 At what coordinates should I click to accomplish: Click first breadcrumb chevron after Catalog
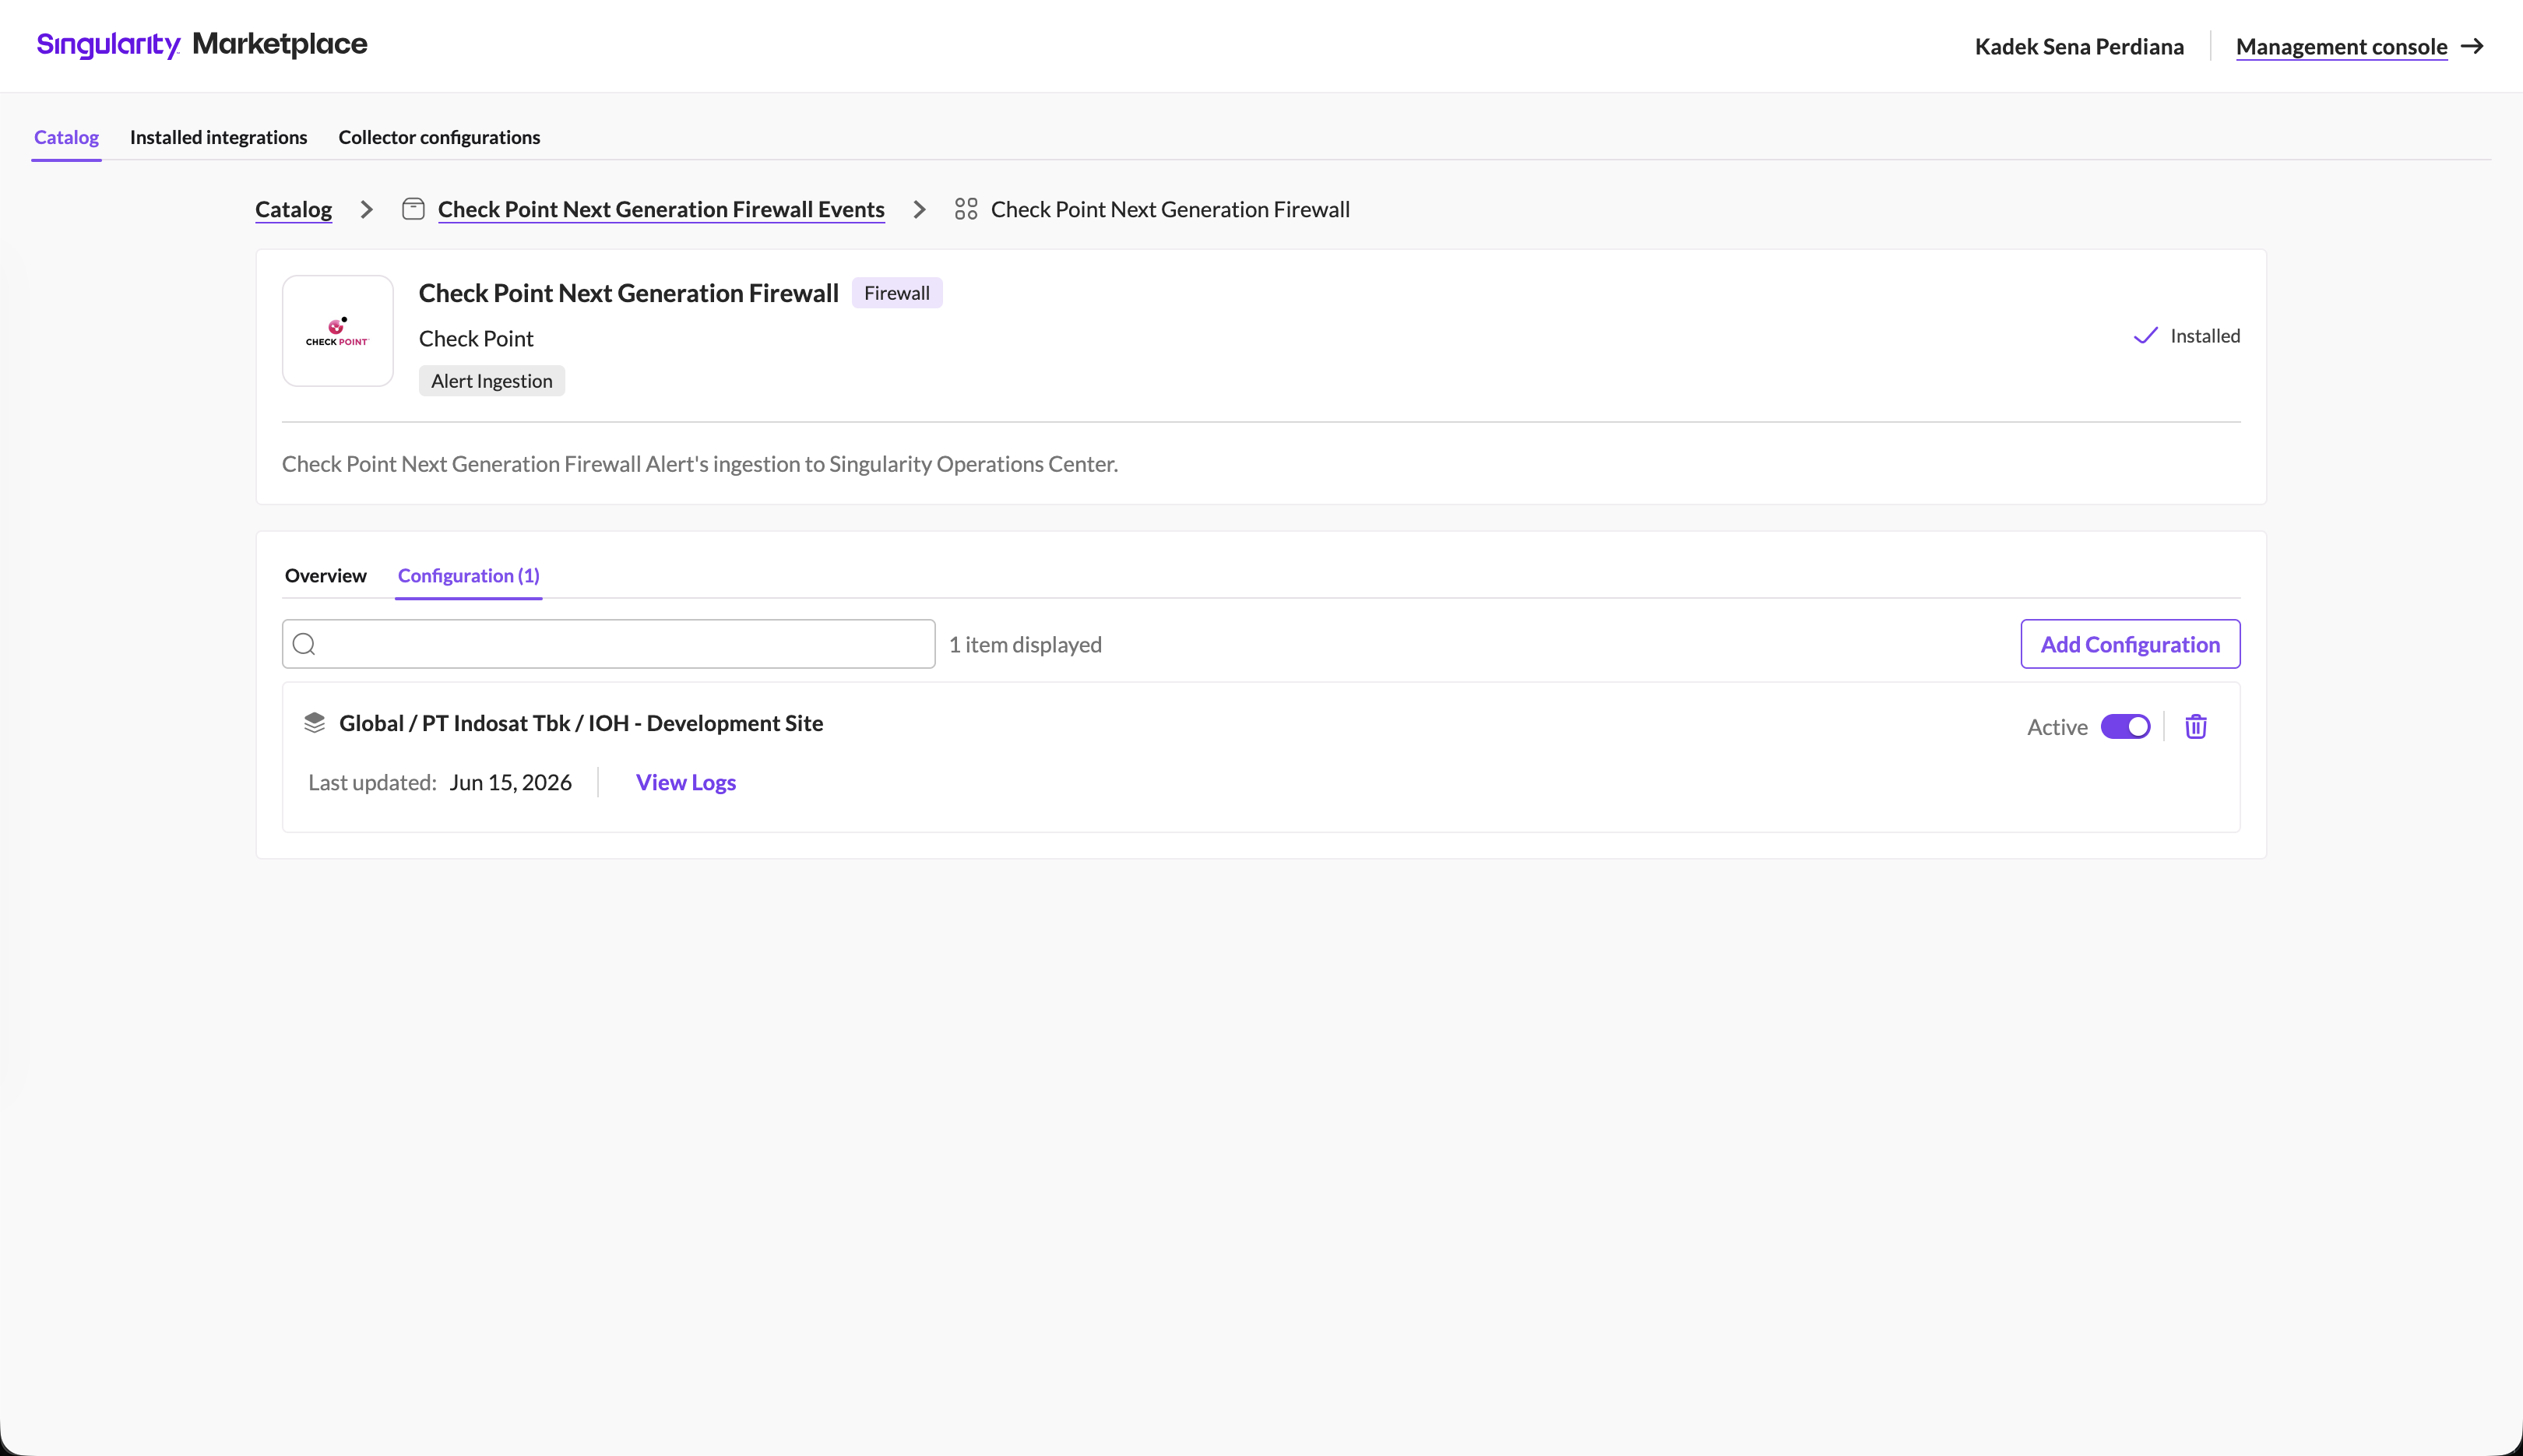(x=366, y=209)
